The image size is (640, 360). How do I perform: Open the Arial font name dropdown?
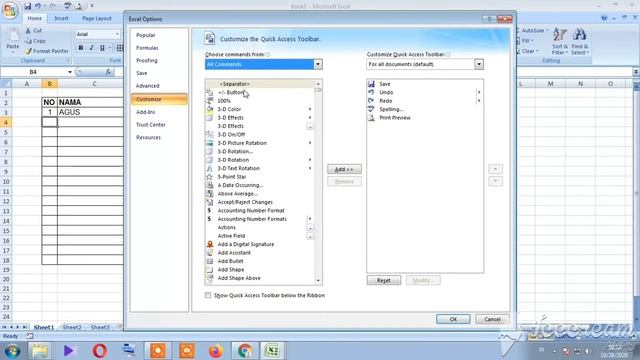[117, 34]
